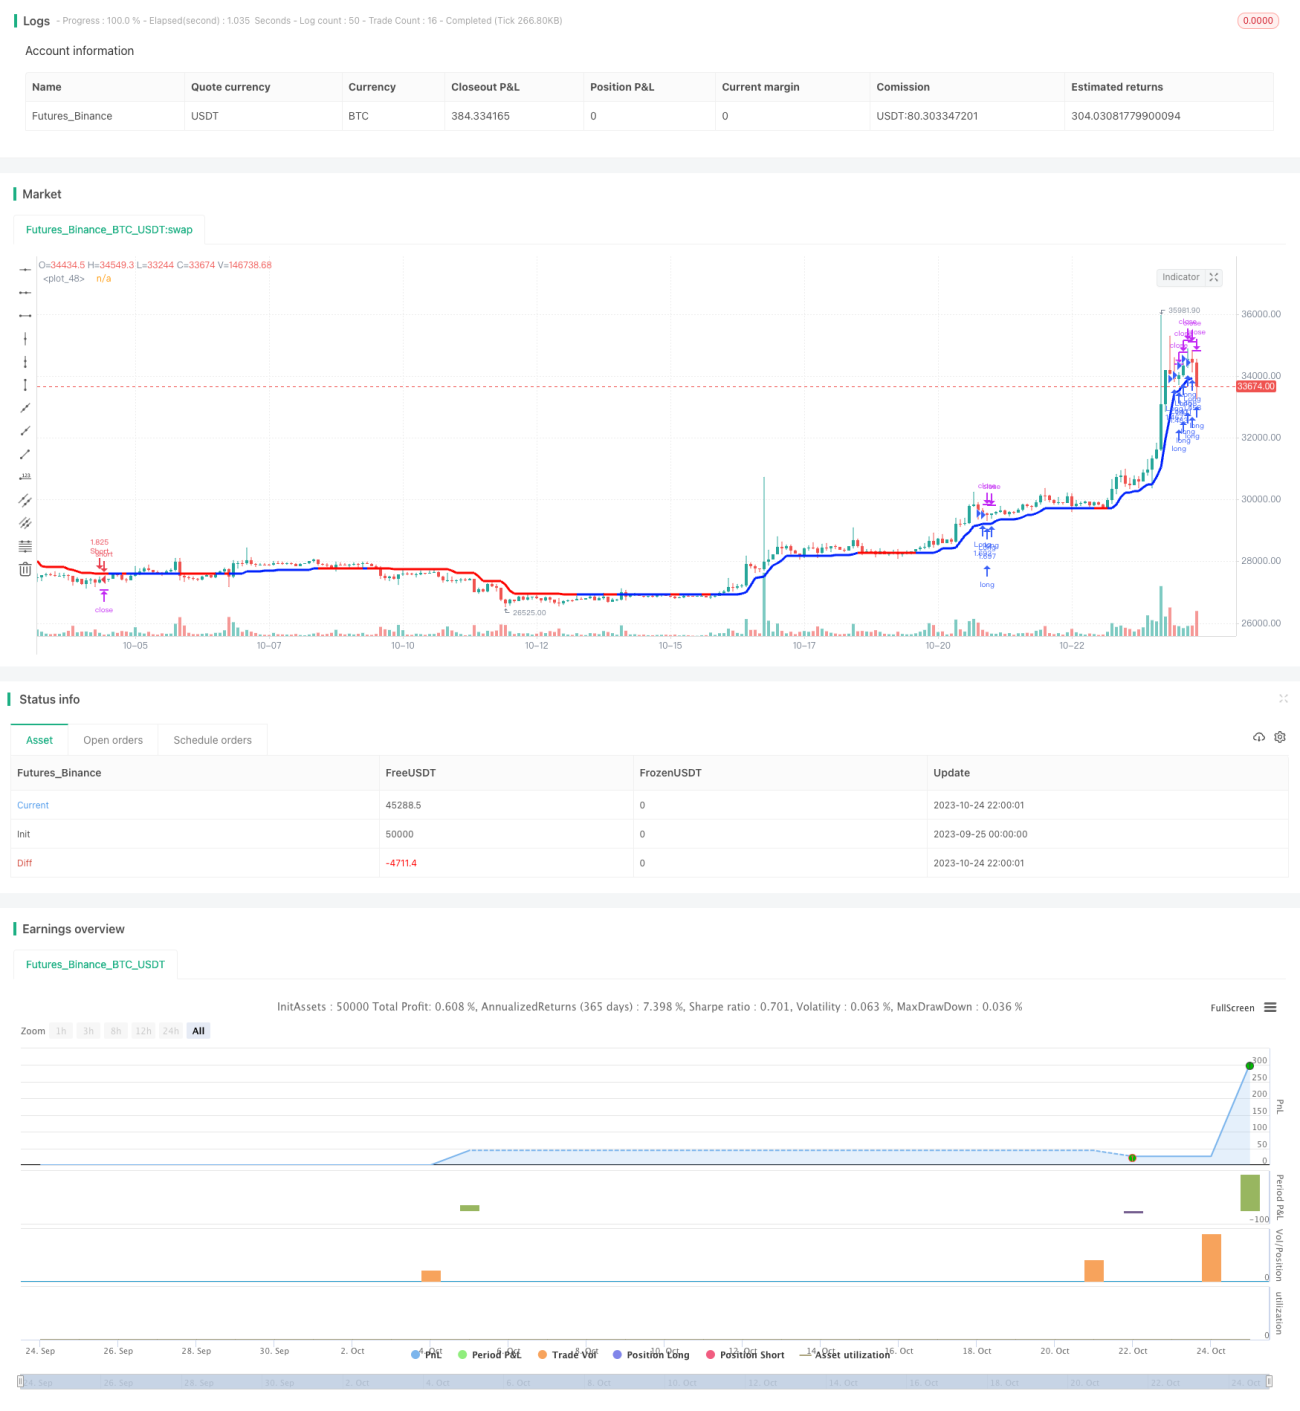Click the cloud download icon in Status info
This screenshot has height=1411, width=1300.
tap(1259, 737)
